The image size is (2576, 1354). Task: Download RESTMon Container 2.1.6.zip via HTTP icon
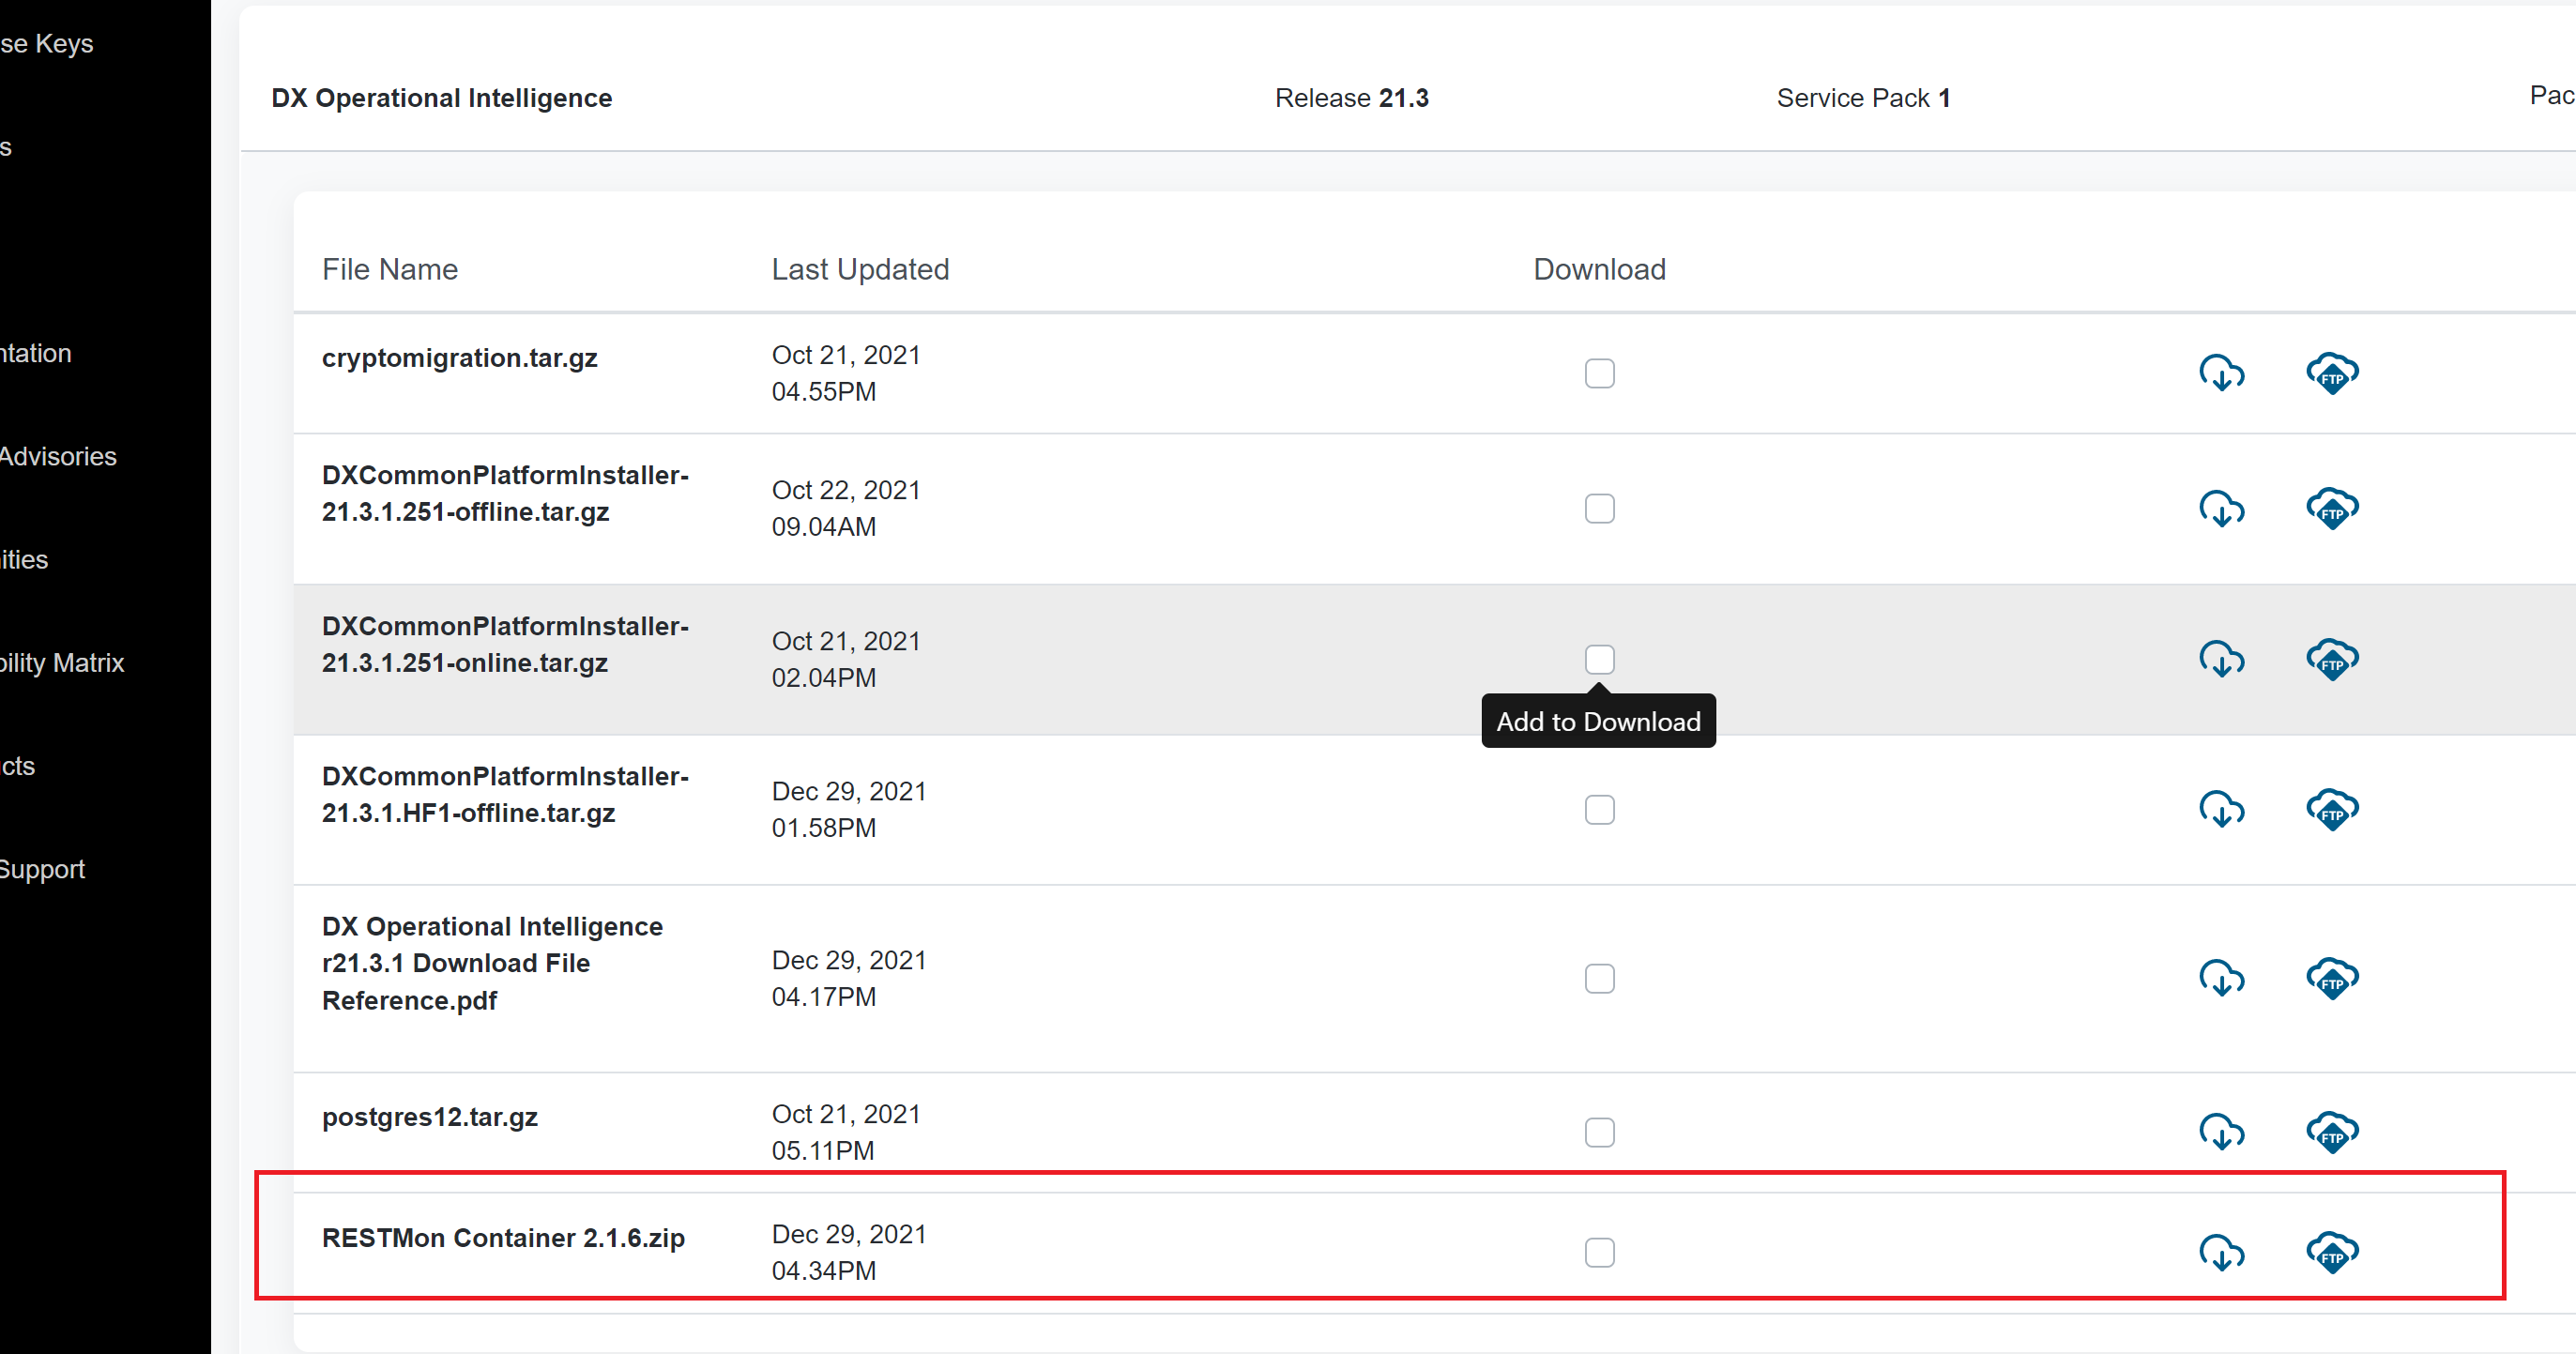pos(2221,1252)
